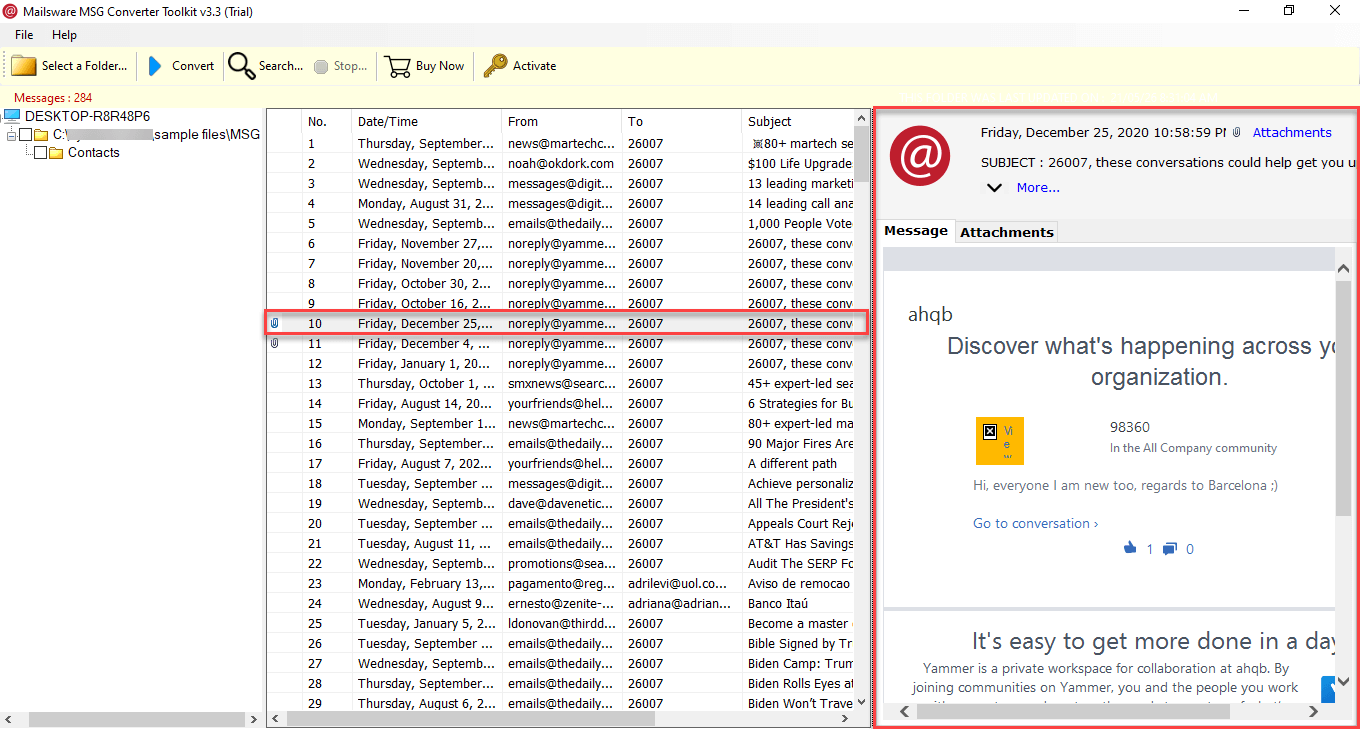Click the preview date Friday, December 25, 2020
This screenshot has width=1360, height=729.
point(1103,132)
